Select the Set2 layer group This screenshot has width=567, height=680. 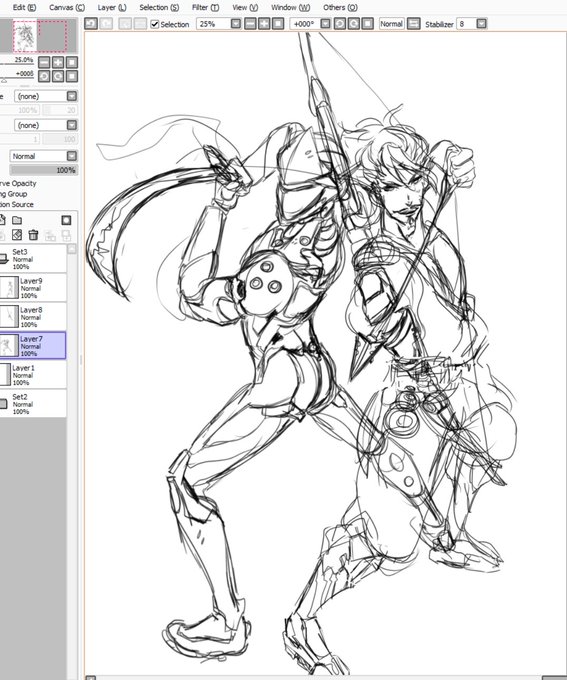pos(33,404)
